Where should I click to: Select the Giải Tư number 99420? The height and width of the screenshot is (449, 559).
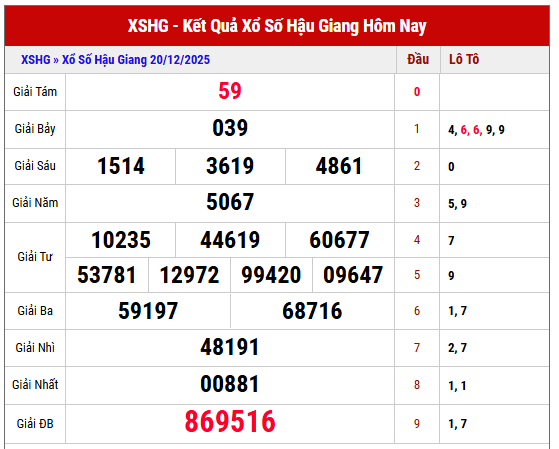pos(271,275)
